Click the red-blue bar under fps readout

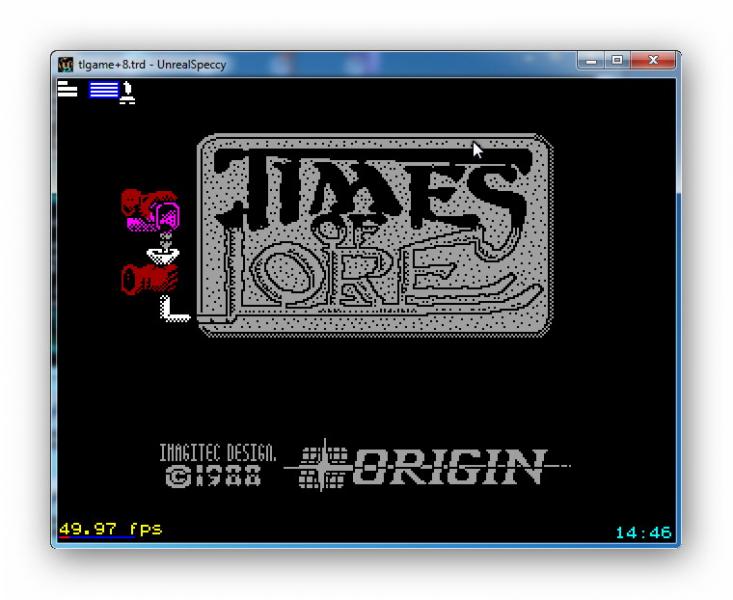pos(95,538)
